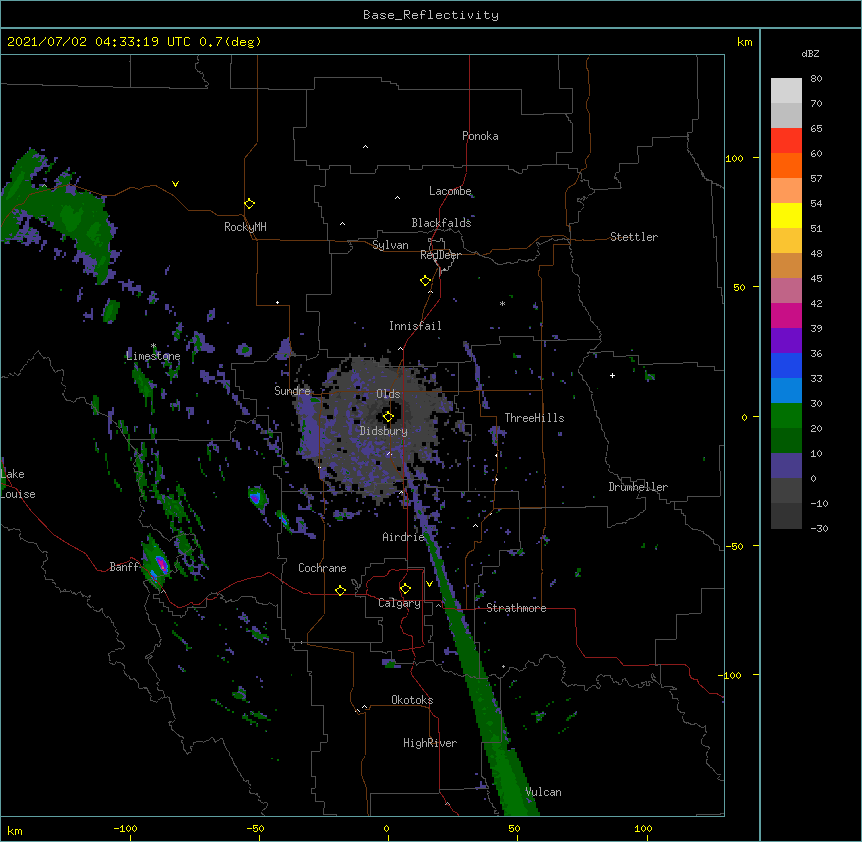Click the km unit label at bottom left
Viewport: 862px width, 842px height.
pos(15,830)
